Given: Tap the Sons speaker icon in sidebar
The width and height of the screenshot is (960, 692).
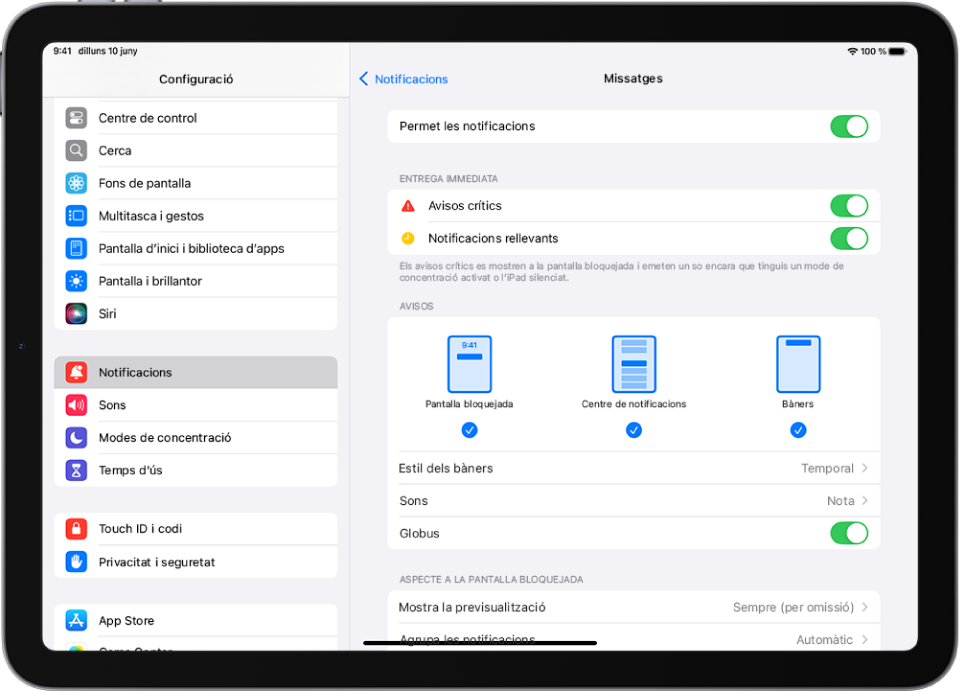Looking at the screenshot, I should coord(76,405).
